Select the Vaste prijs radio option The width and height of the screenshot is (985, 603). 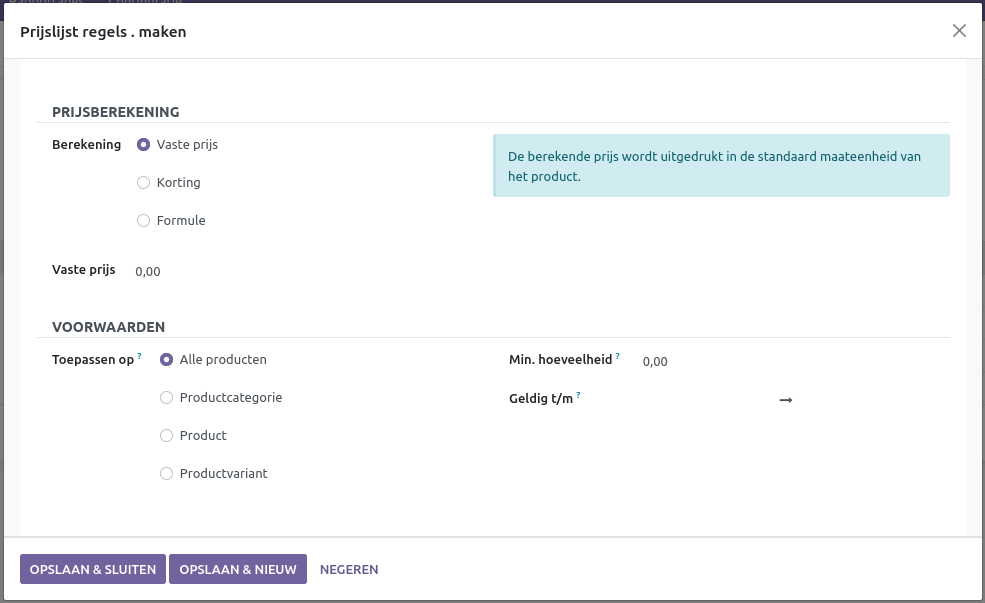(144, 145)
